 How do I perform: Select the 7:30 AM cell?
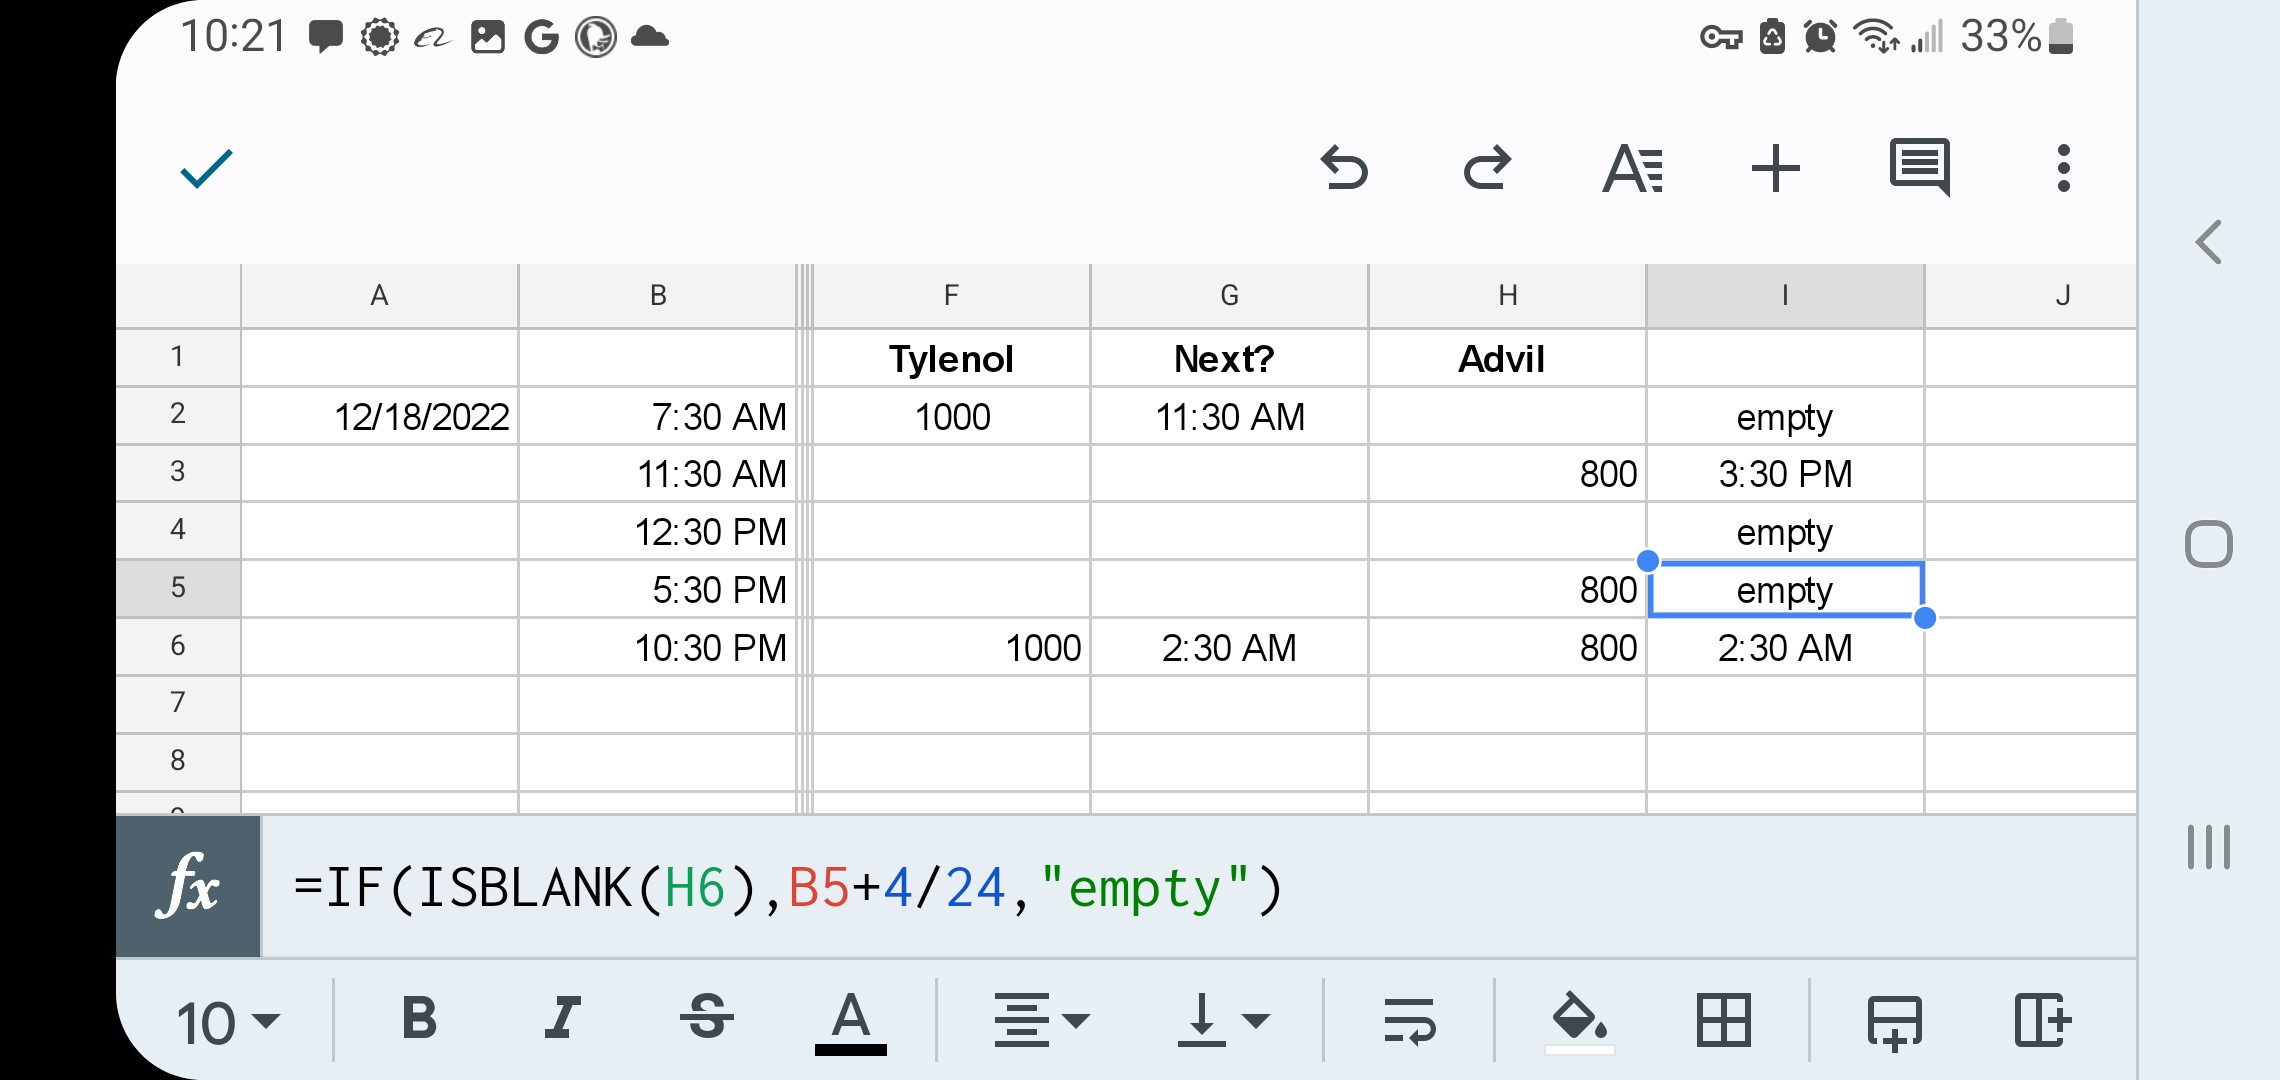[657, 416]
